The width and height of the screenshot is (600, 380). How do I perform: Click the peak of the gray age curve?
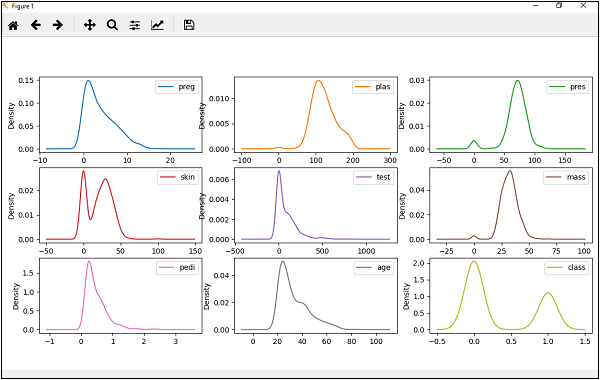pyautogui.click(x=283, y=261)
